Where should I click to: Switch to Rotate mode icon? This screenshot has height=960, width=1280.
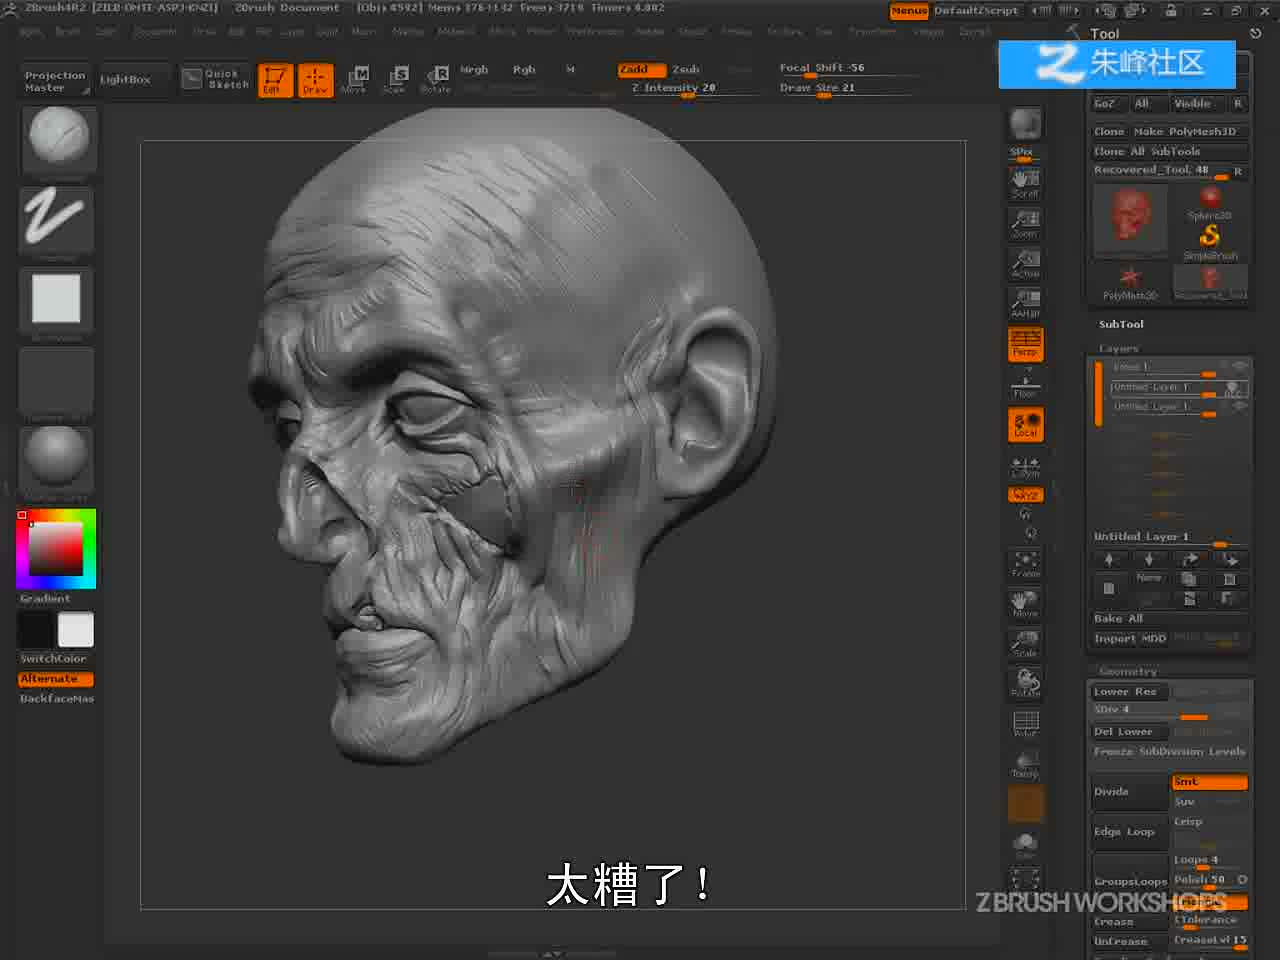point(436,79)
